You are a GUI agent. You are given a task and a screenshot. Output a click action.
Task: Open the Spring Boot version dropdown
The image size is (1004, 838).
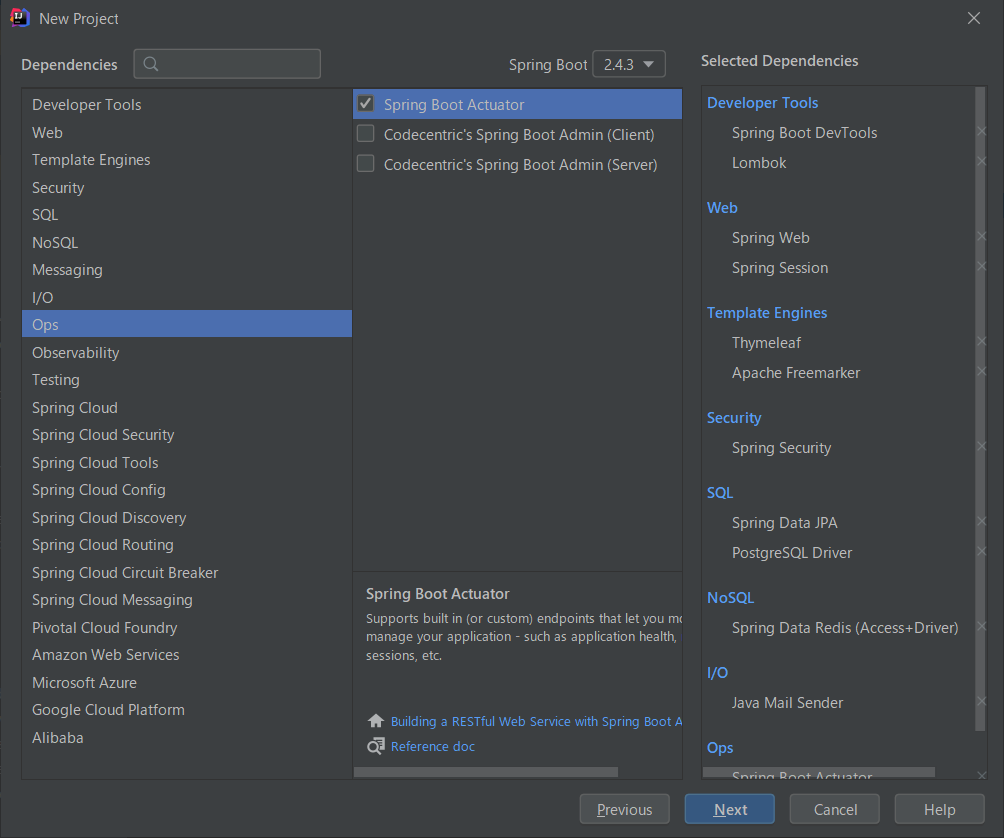[629, 64]
